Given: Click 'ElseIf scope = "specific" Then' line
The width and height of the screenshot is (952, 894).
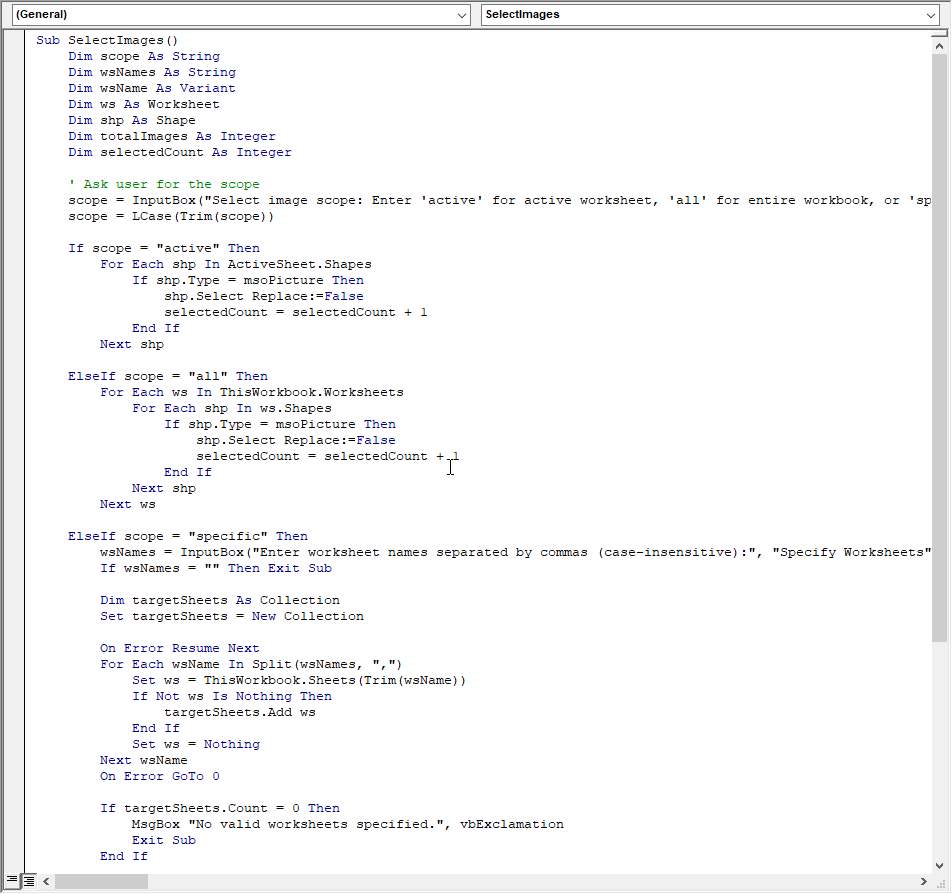Looking at the screenshot, I should click(188, 537).
